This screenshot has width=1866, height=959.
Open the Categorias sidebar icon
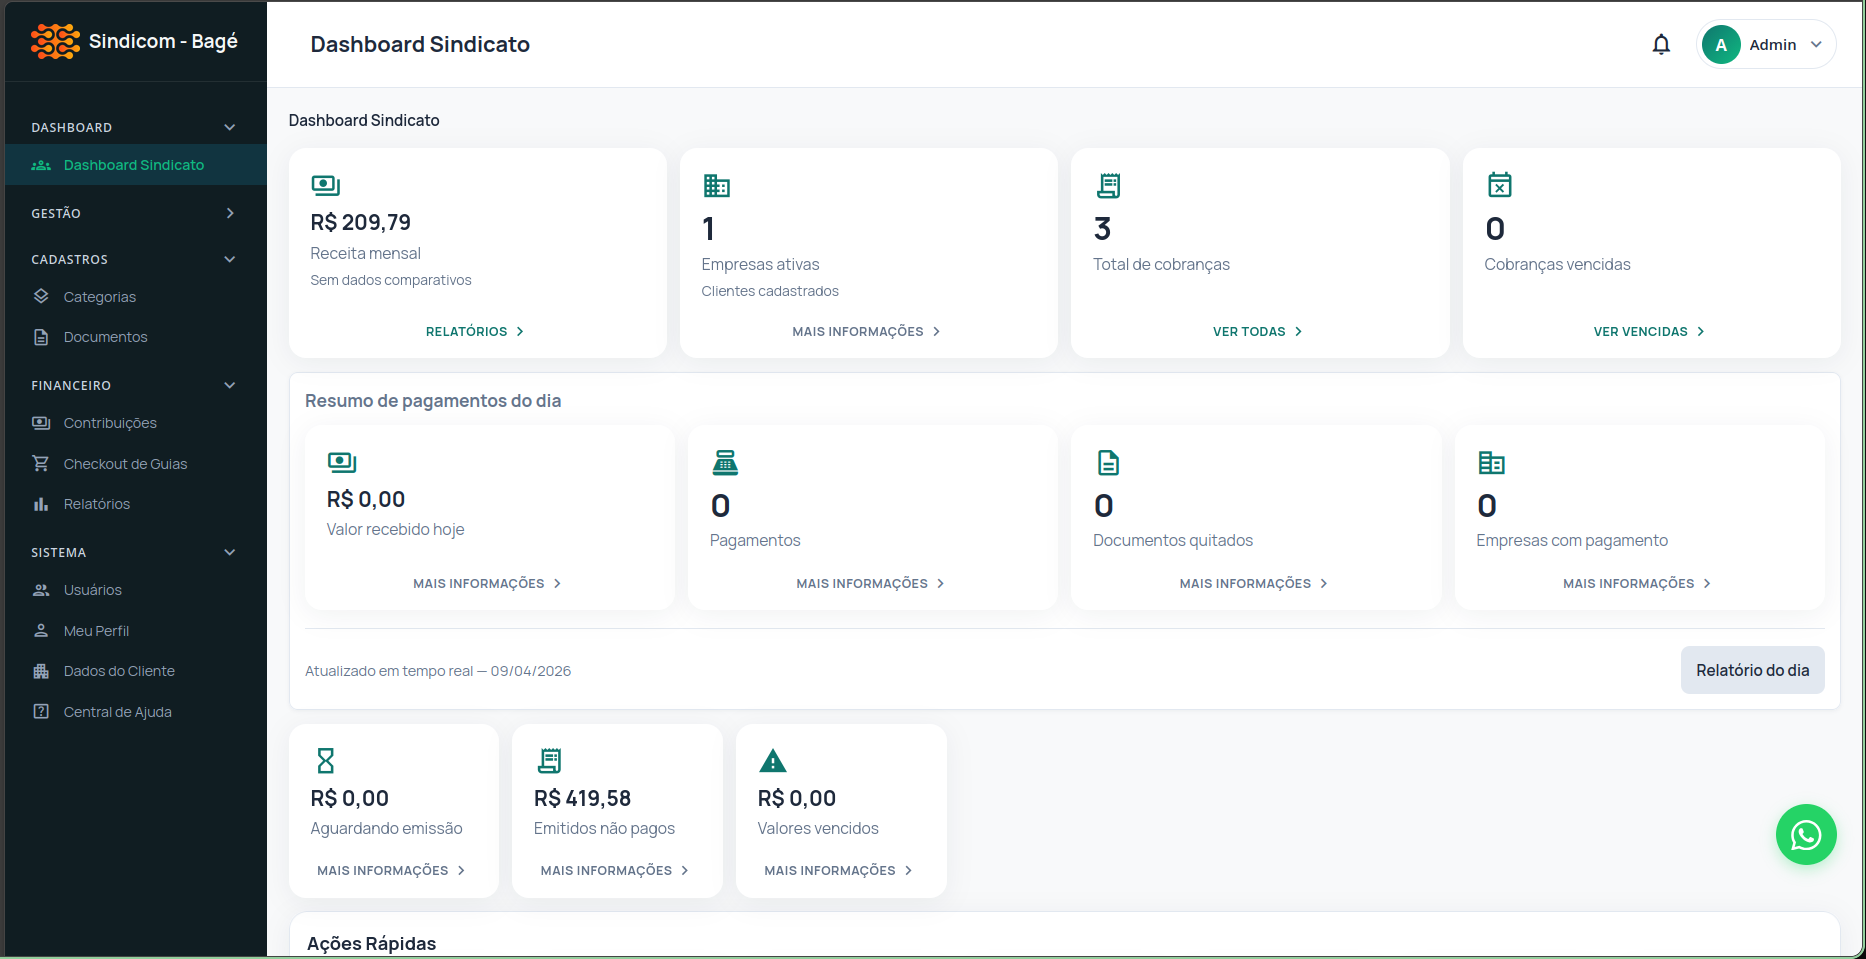[x=41, y=297]
